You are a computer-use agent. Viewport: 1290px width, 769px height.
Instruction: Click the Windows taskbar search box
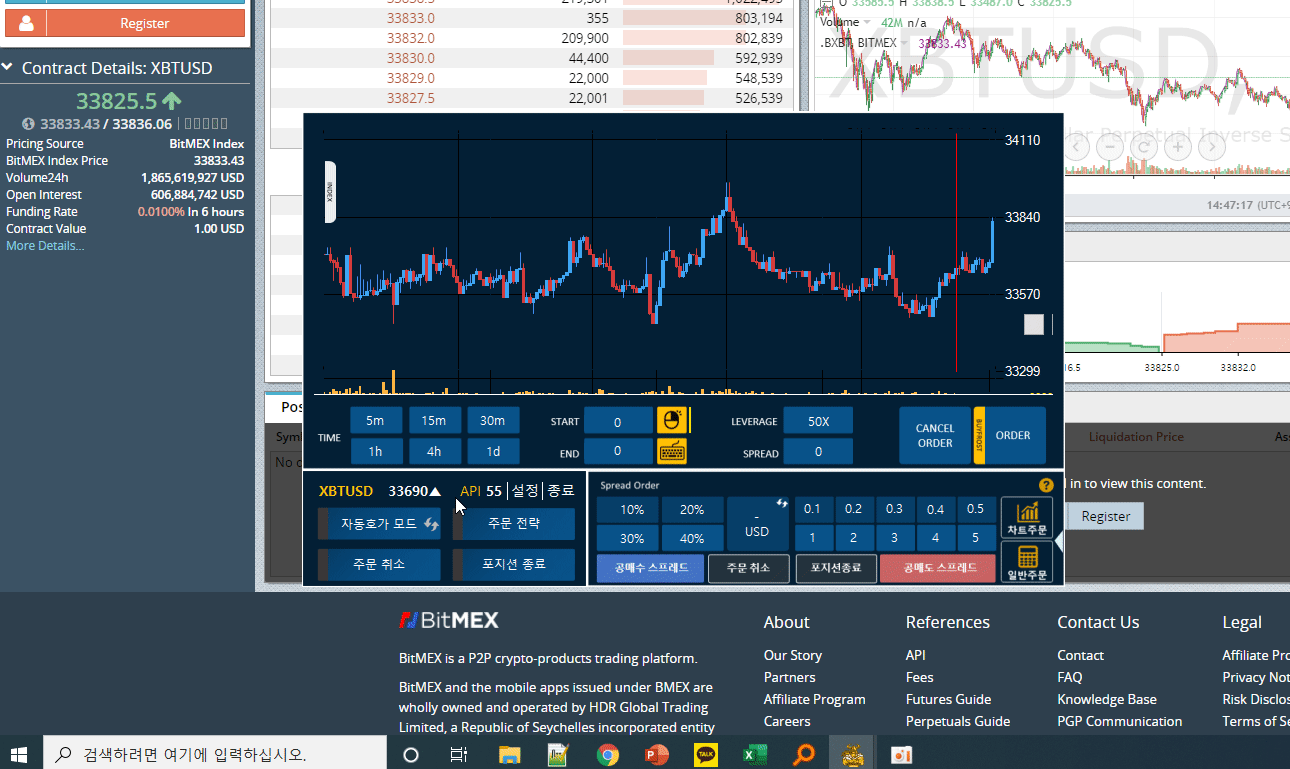(215, 754)
